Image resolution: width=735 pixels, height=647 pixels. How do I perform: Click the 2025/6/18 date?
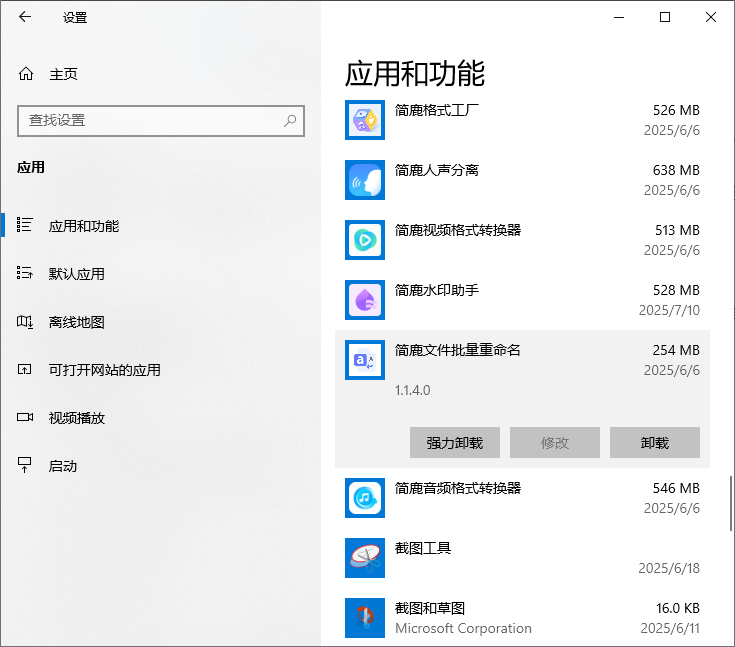[669, 568]
